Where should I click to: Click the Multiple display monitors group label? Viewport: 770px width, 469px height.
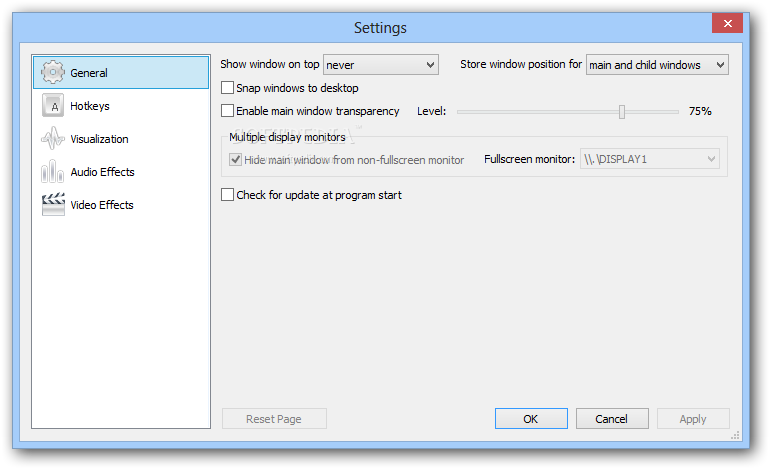point(287,137)
